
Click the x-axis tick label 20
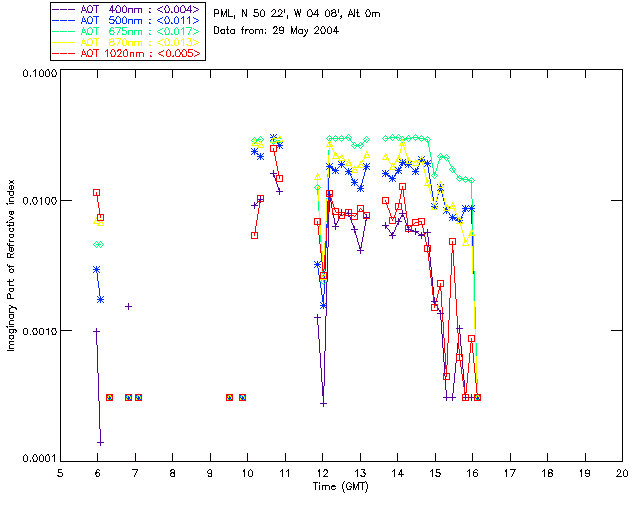pyautogui.click(x=622, y=473)
